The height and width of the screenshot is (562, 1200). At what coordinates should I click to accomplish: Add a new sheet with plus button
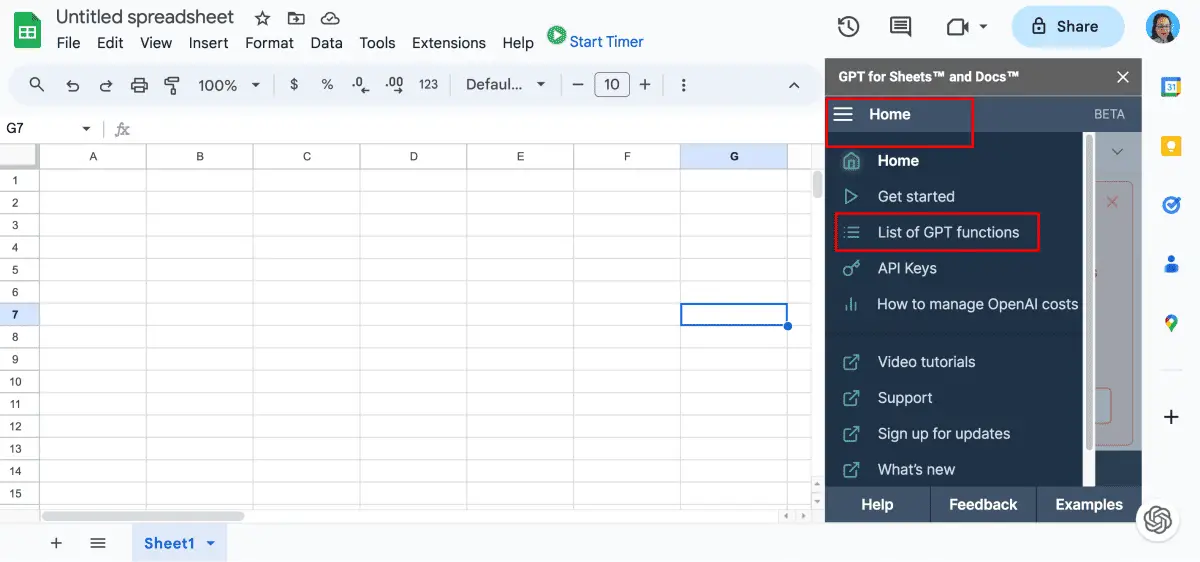coord(56,543)
